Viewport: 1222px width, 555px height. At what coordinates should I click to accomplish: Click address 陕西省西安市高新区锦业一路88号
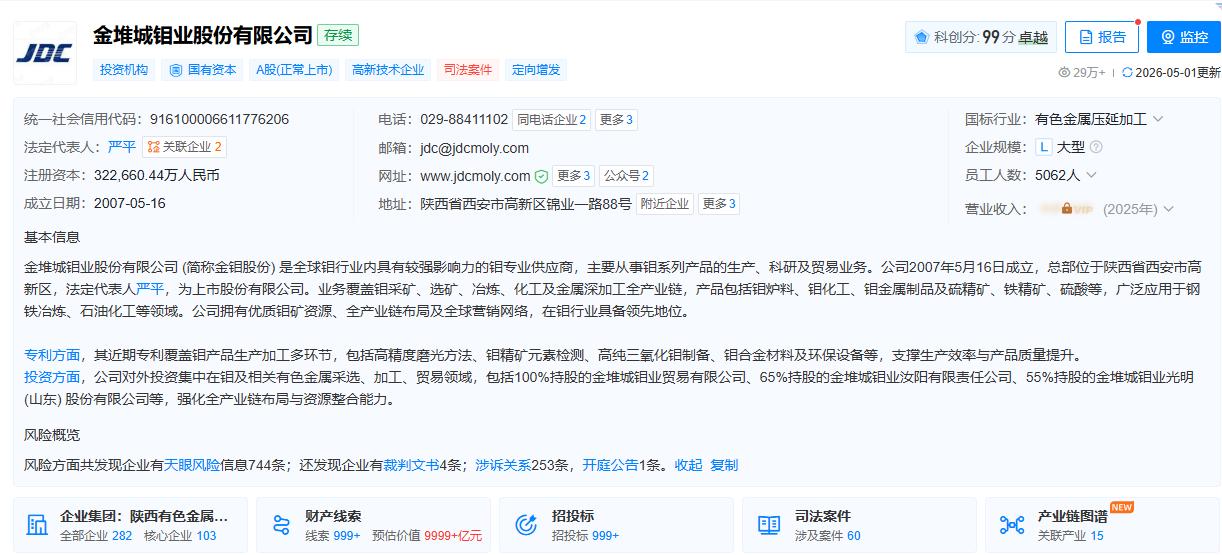526,204
